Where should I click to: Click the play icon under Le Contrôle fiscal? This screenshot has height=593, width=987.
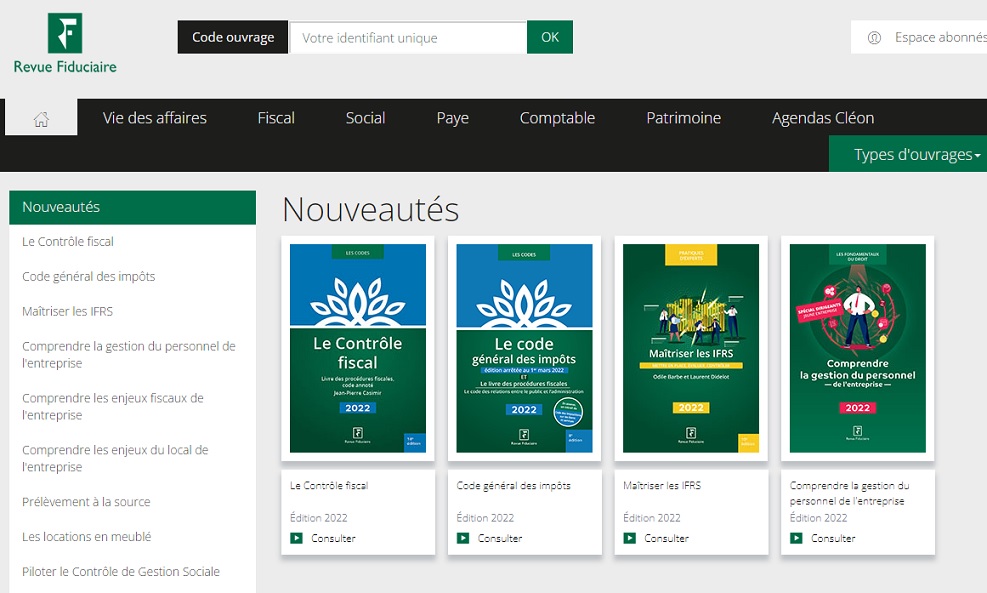[296, 538]
